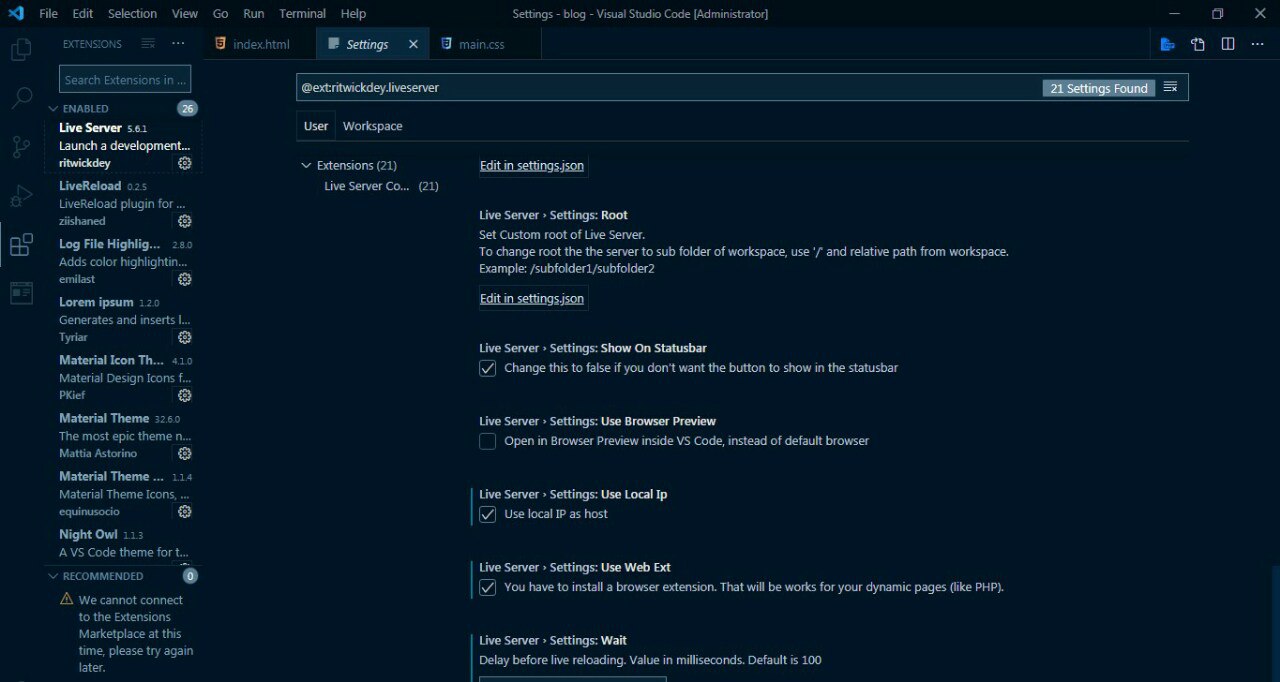Open the Search view in activity bar
The height and width of the screenshot is (682, 1280).
tap(21, 98)
